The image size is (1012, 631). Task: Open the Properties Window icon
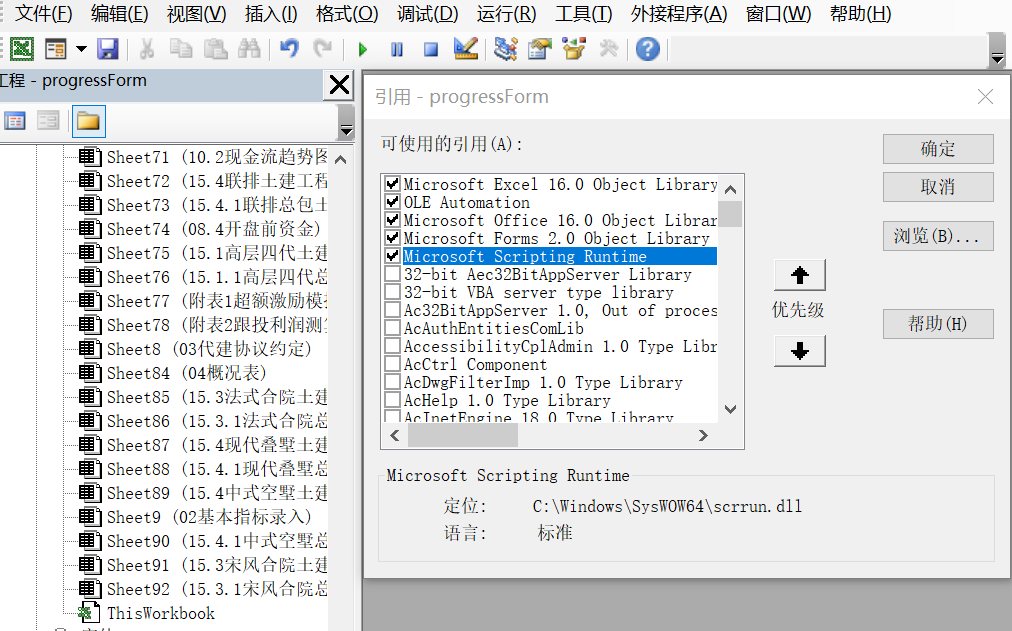[540, 49]
